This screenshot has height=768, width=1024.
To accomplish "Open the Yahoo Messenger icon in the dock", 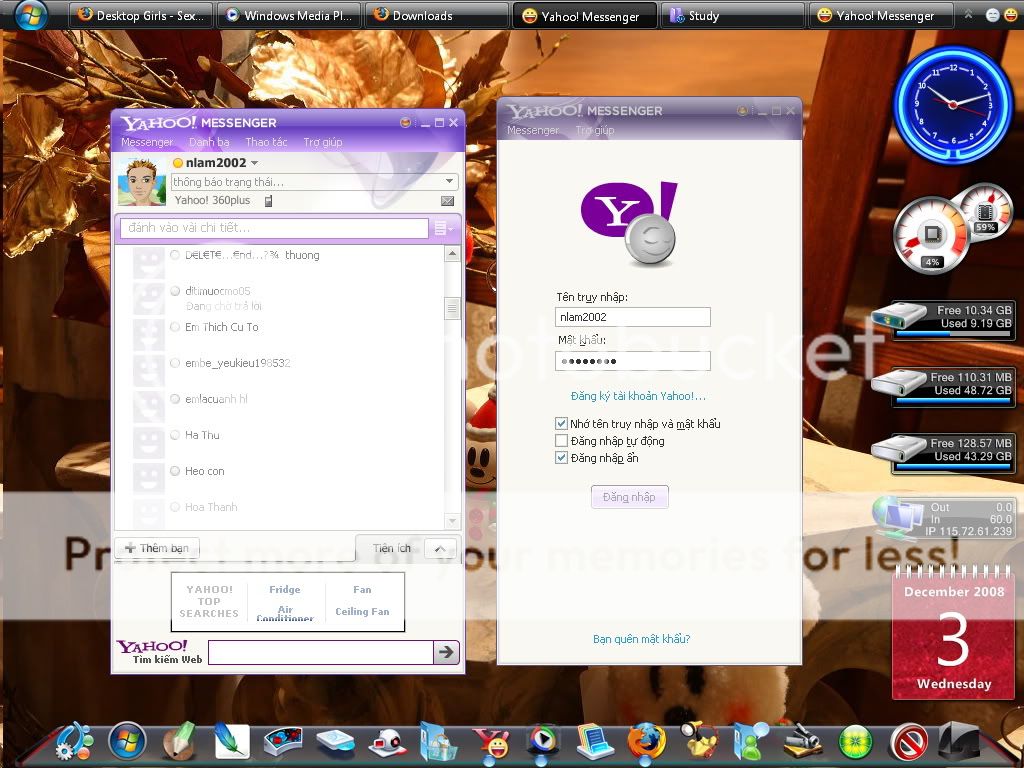I will (491, 743).
